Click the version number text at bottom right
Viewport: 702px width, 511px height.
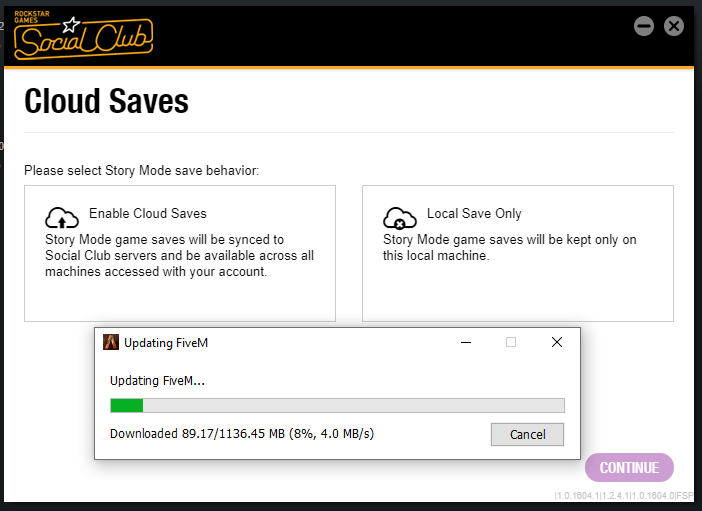(x=623, y=496)
